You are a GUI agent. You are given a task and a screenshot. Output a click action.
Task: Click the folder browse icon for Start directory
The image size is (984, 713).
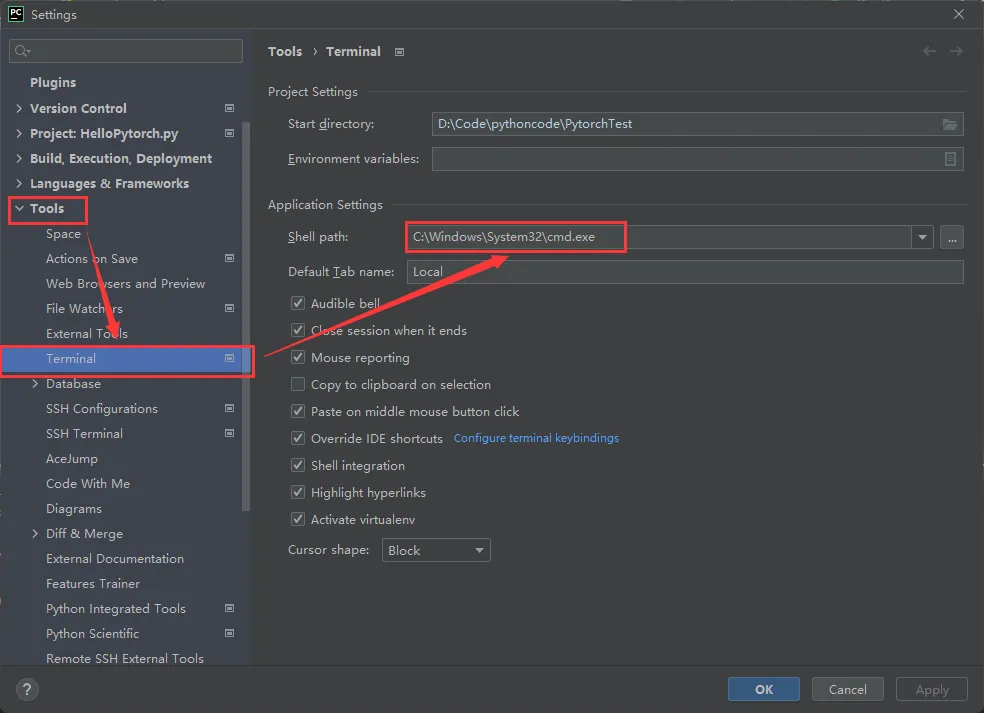tap(950, 124)
